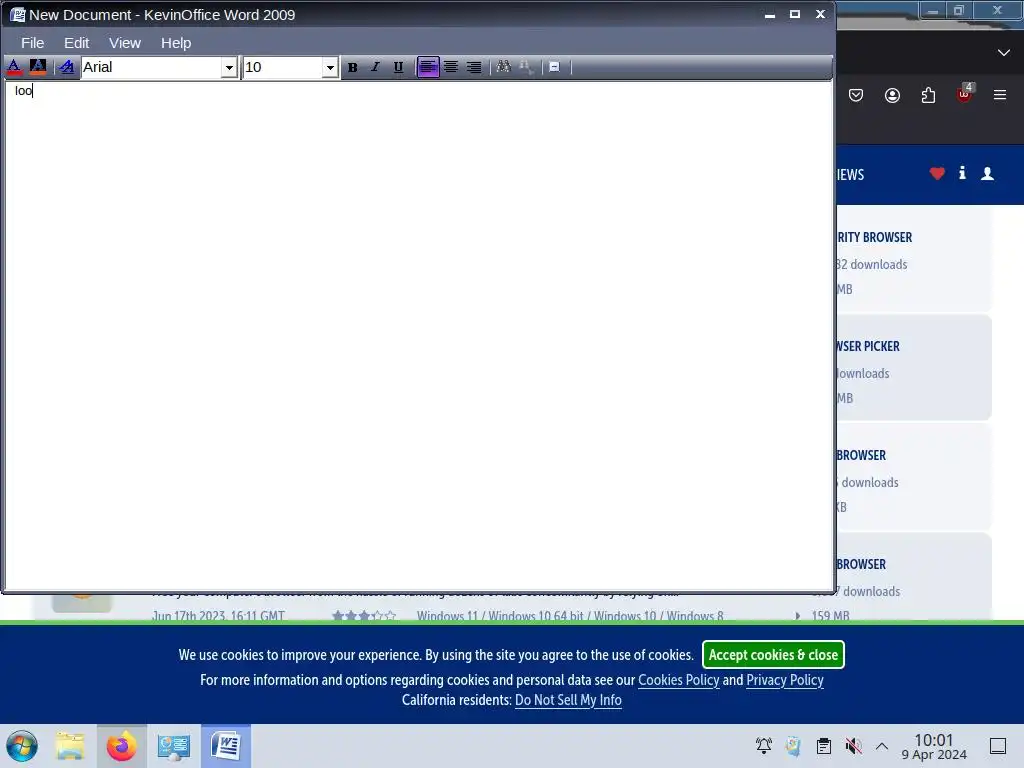Open File Explorer from the taskbar
This screenshot has height=768, width=1024.
71,746
